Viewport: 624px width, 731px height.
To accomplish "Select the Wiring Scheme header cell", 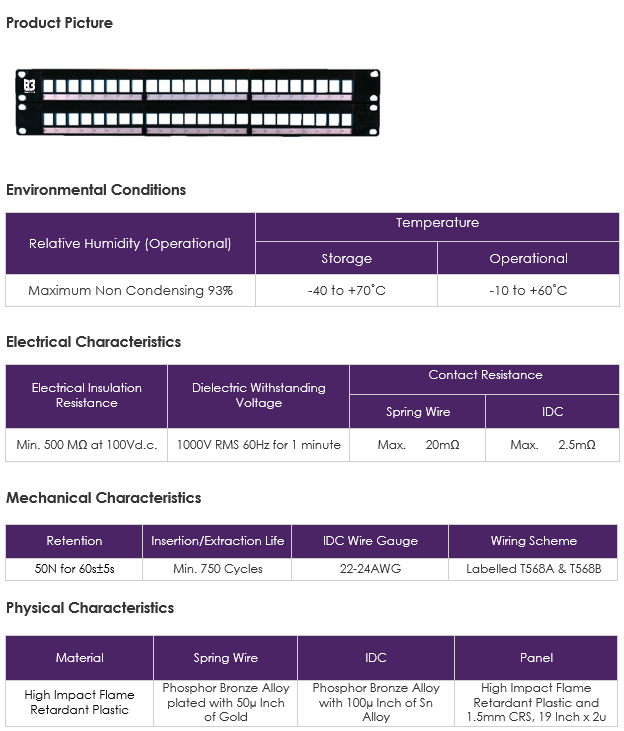I will [x=534, y=541].
